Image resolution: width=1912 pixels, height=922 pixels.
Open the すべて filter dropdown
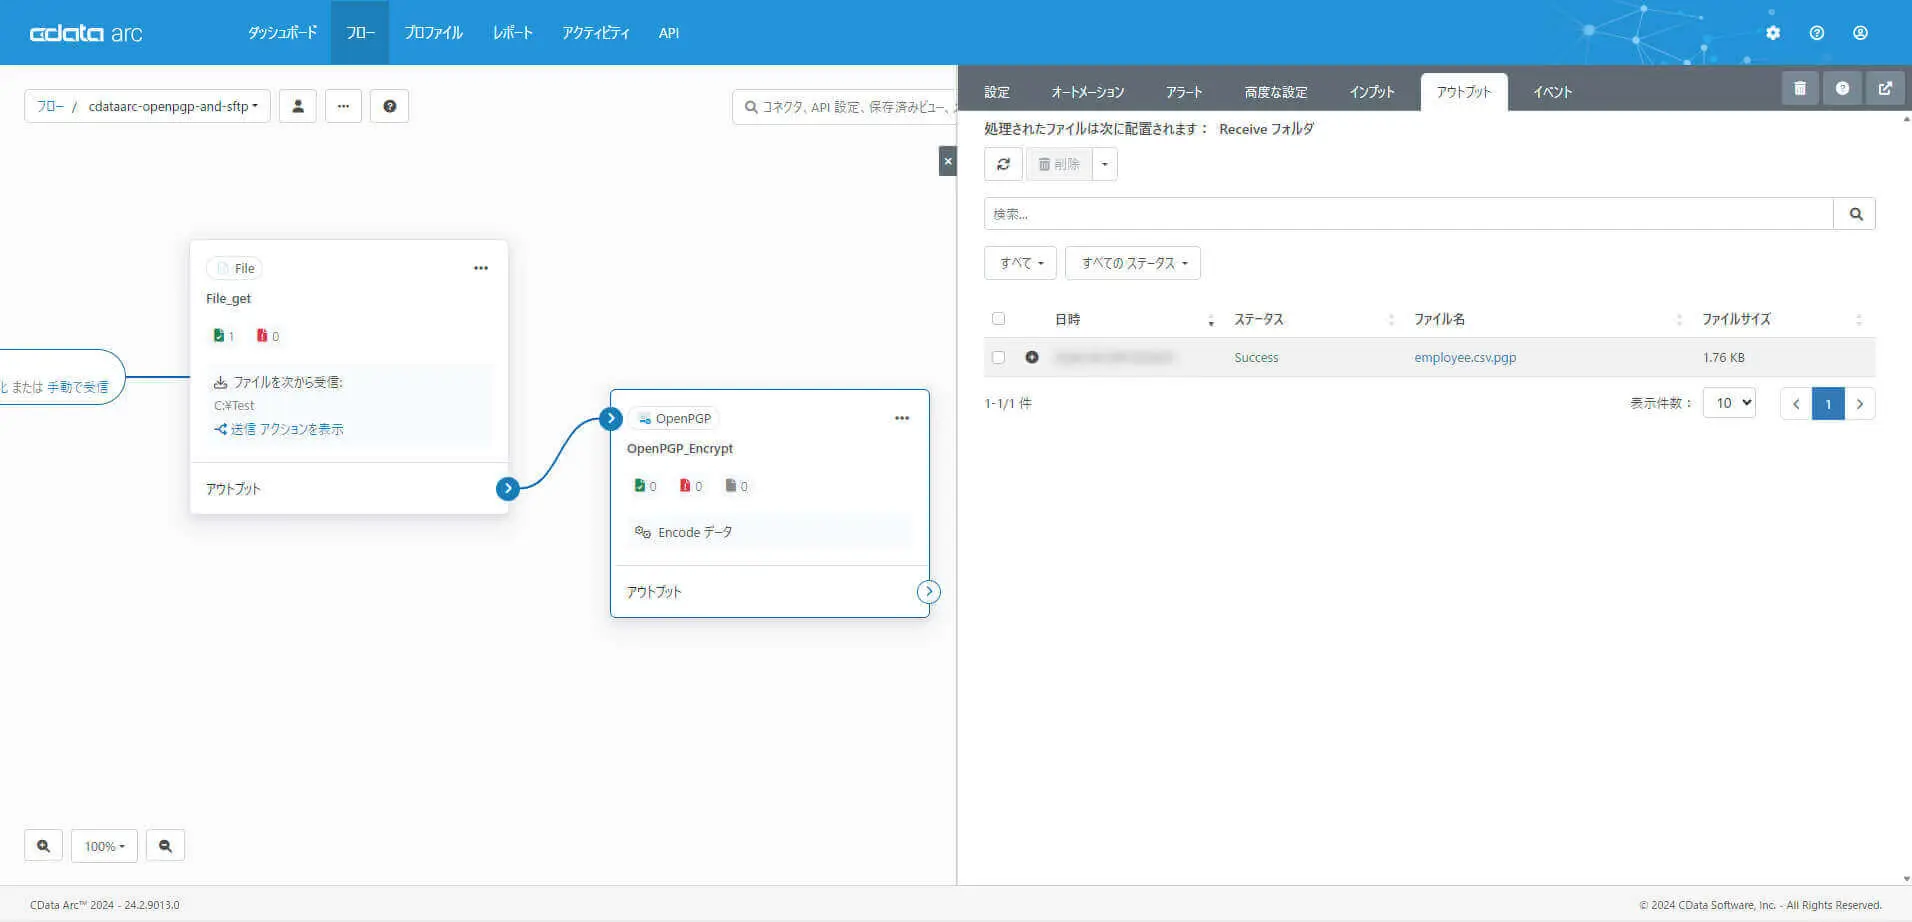(1021, 263)
